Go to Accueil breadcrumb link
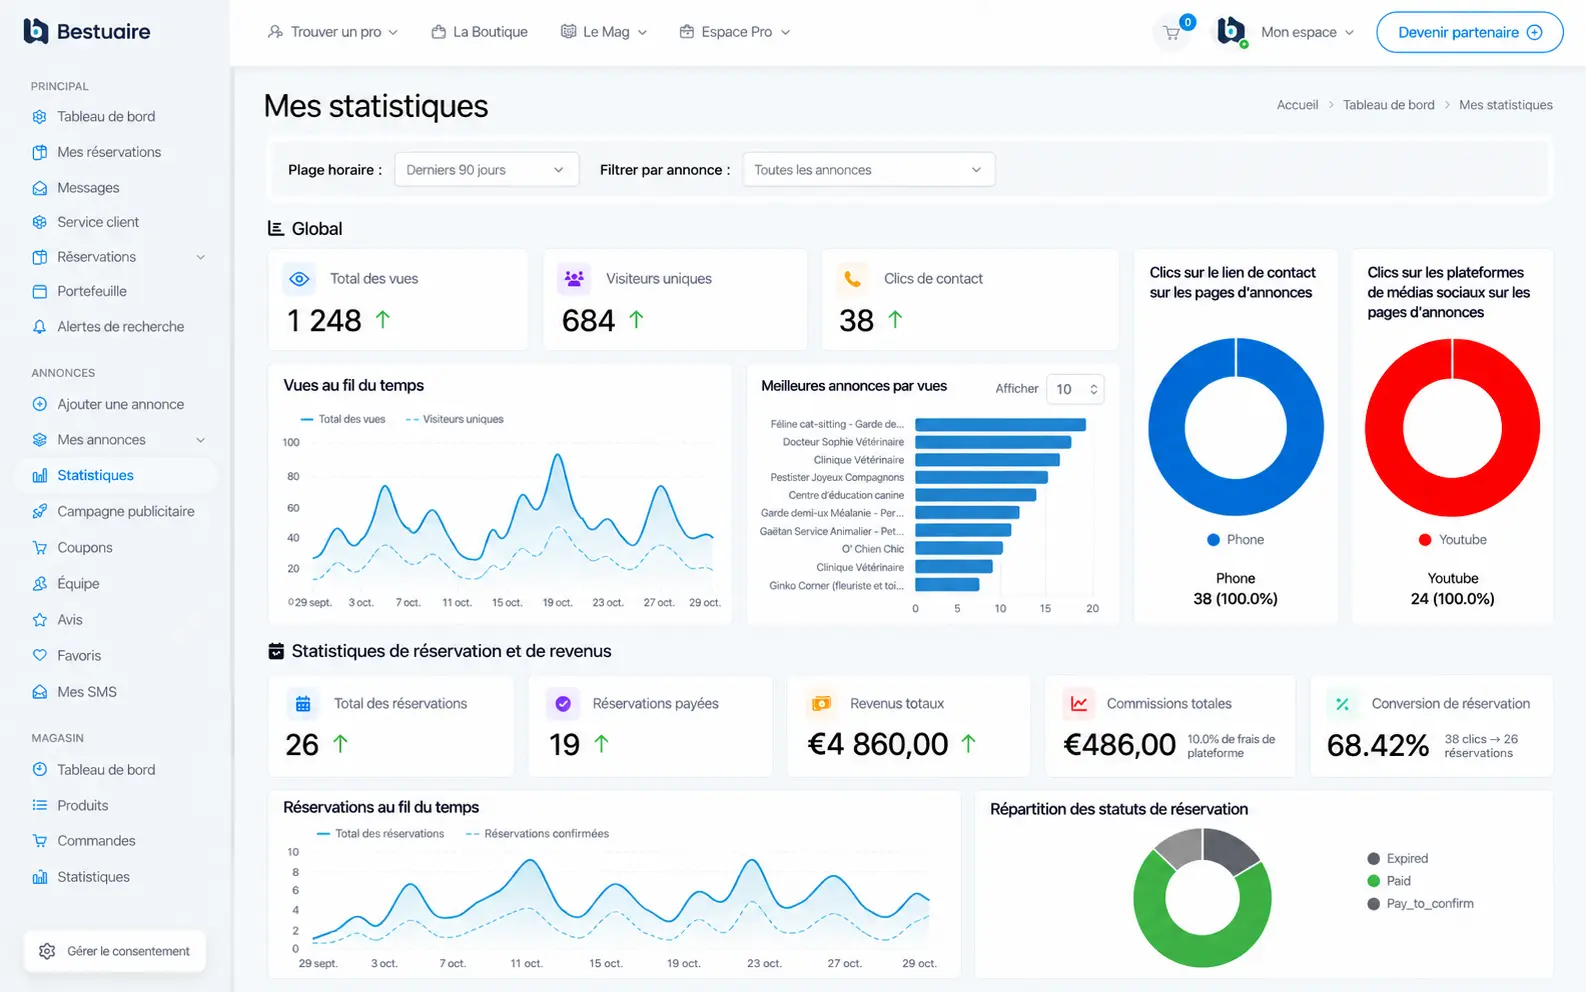 click(x=1297, y=105)
